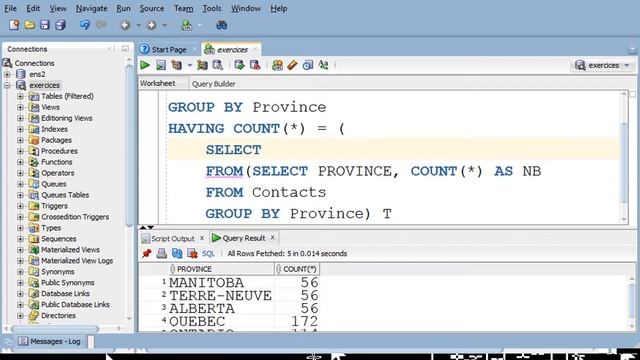Collapse the exercices connection node

[x=7, y=85]
